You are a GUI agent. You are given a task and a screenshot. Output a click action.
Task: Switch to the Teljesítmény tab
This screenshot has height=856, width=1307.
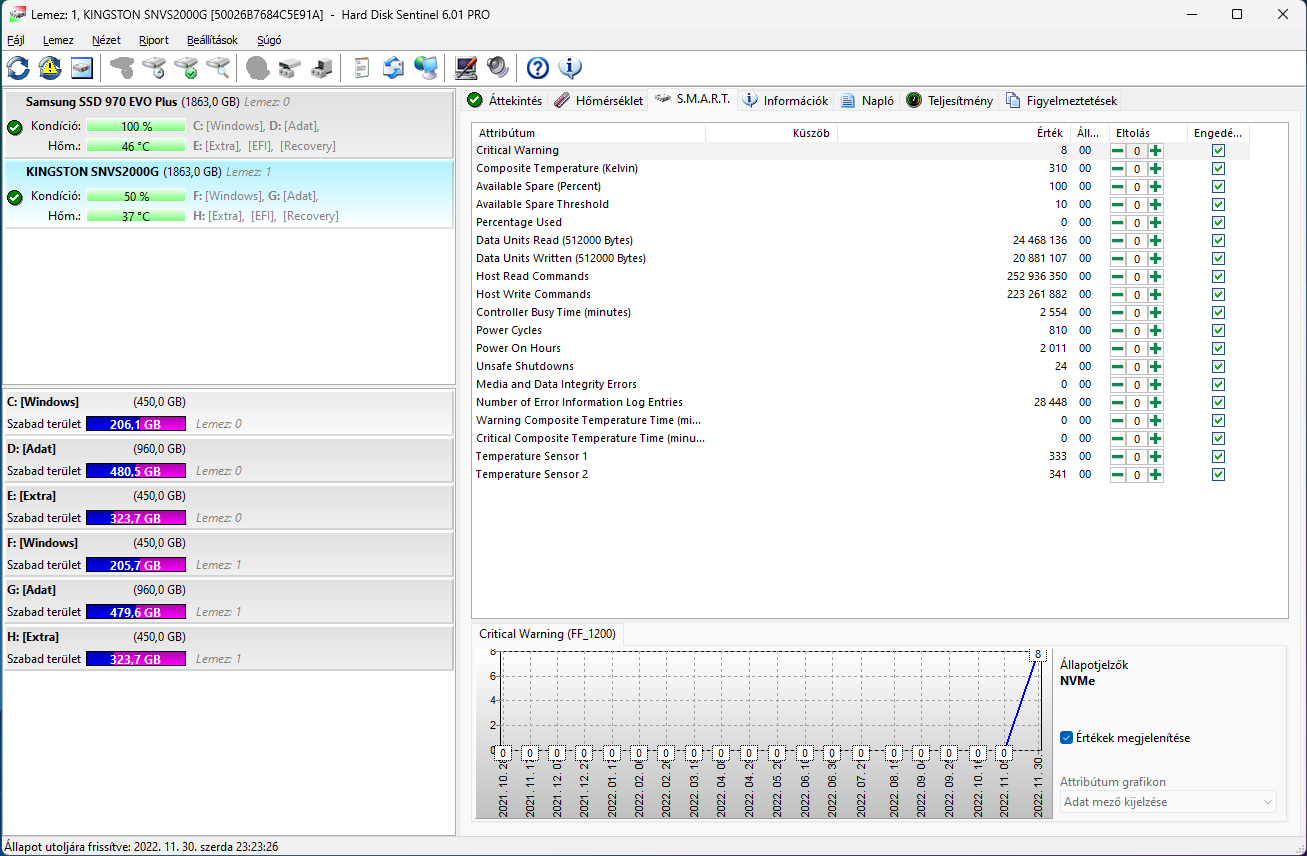950,100
